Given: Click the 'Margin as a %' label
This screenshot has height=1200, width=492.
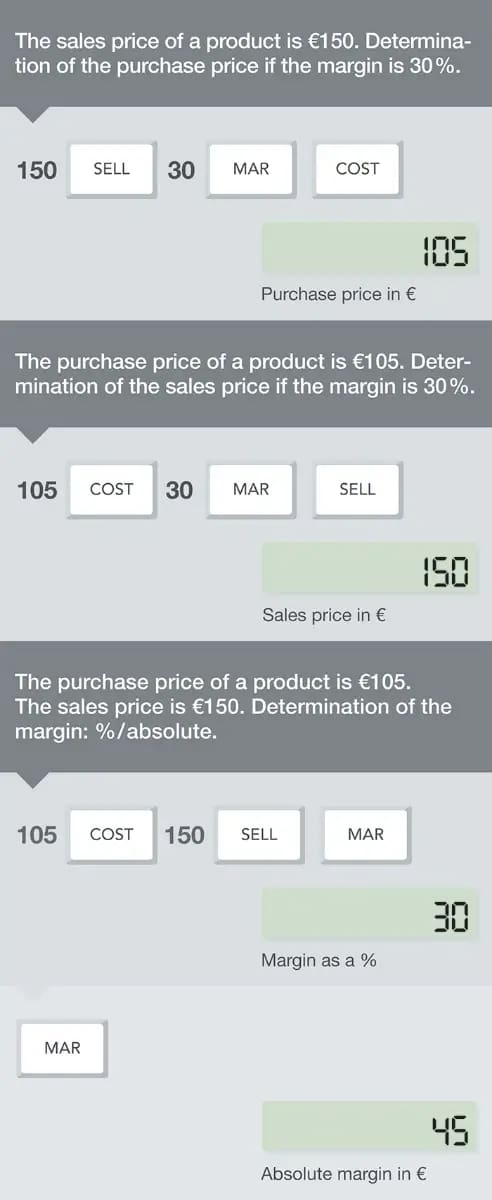Looking at the screenshot, I should pyautogui.click(x=319, y=960).
